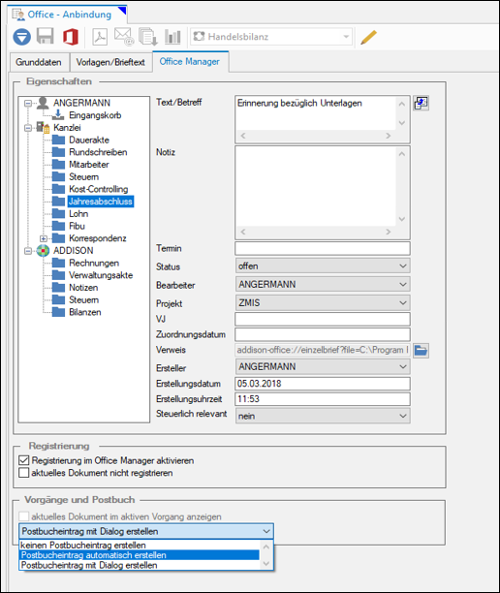
Task: Select the Rundschreiben folder
Action: coord(98,152)
